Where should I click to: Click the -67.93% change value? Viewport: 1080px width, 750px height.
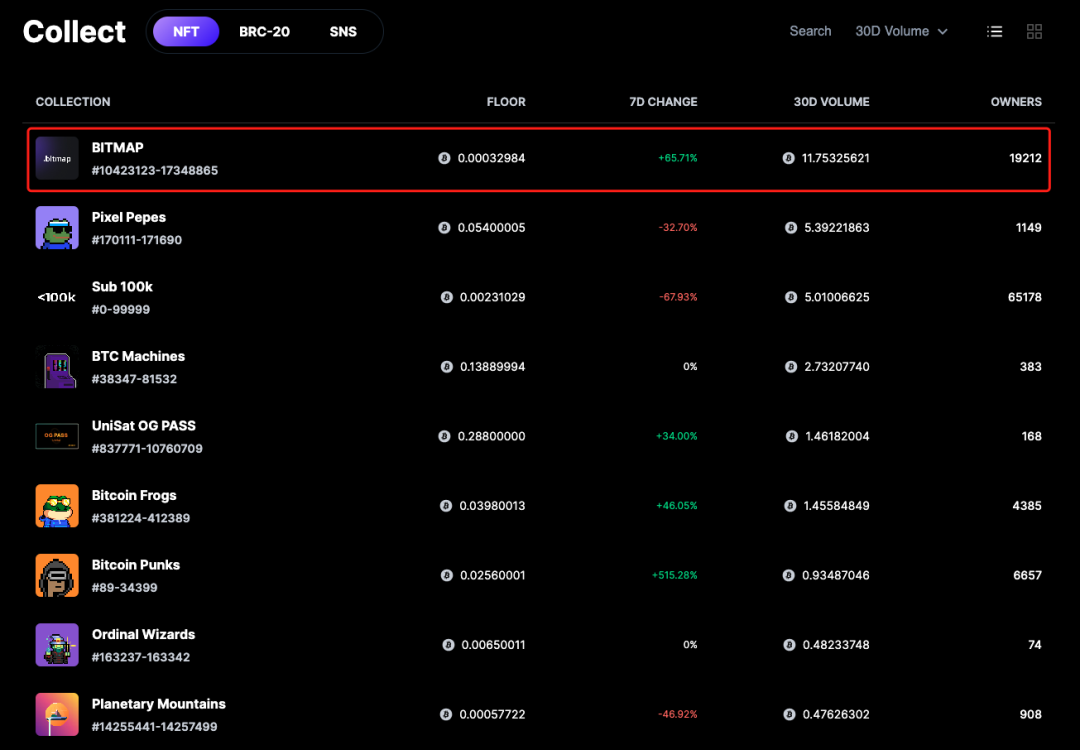click(678, 298)
